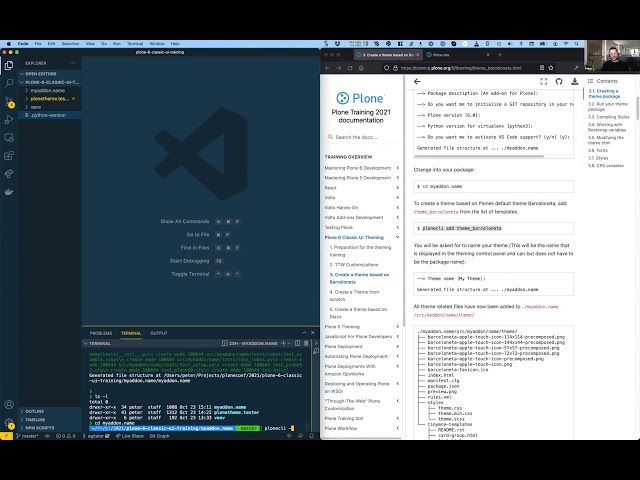Screen dimensions: 640x480
Task: Open 4. Create a Theme from scratch
Action: tap(354, 296)
